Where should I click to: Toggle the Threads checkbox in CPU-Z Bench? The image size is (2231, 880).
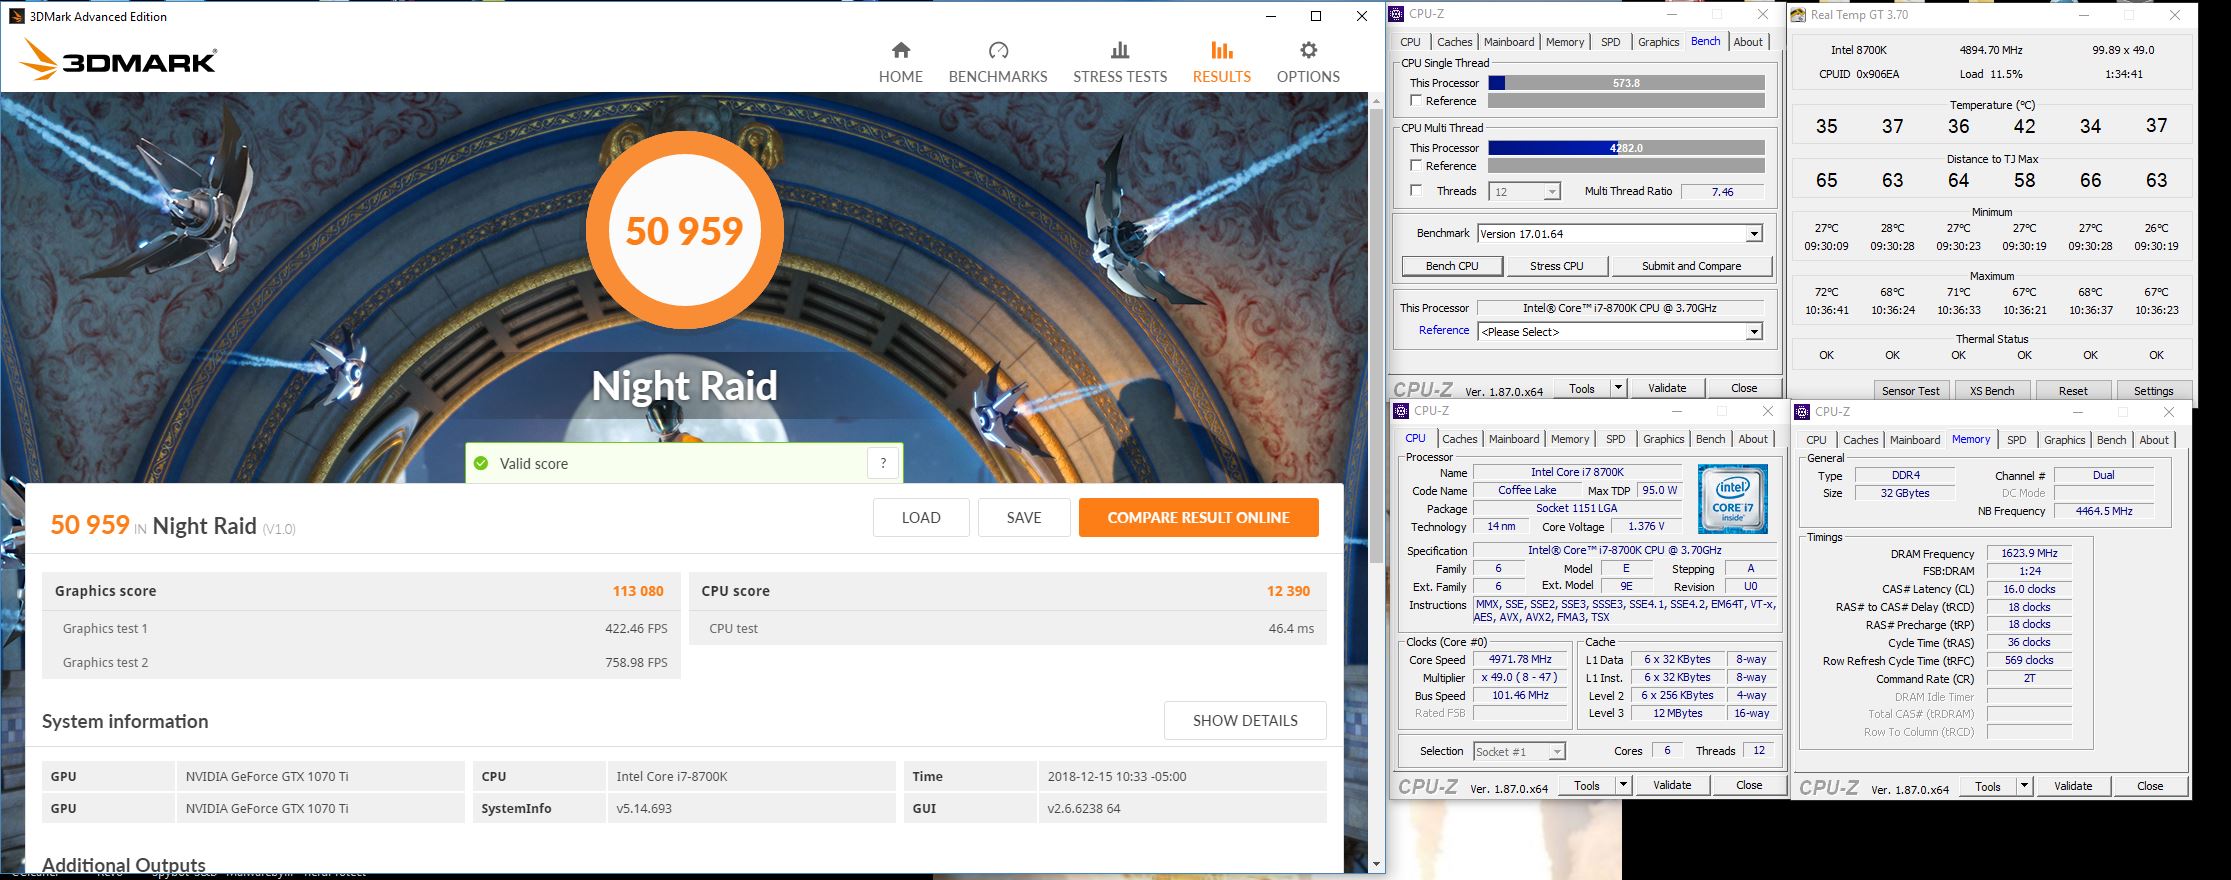coord(1416,191)
